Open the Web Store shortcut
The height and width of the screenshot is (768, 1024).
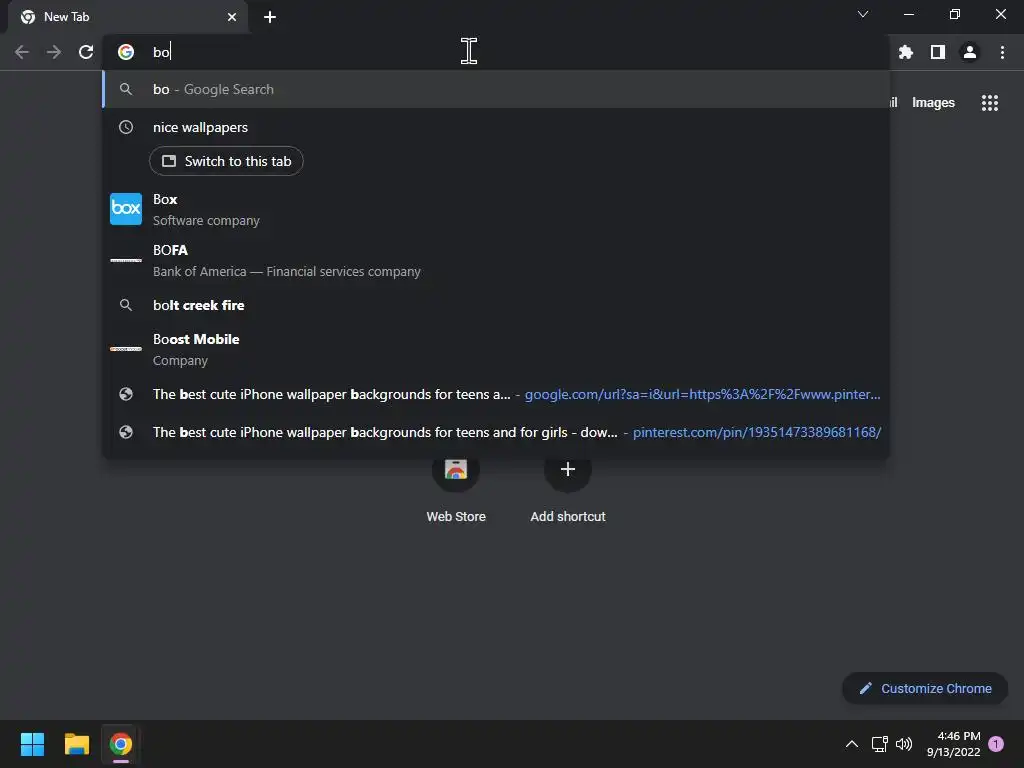(x=456, y=487)
